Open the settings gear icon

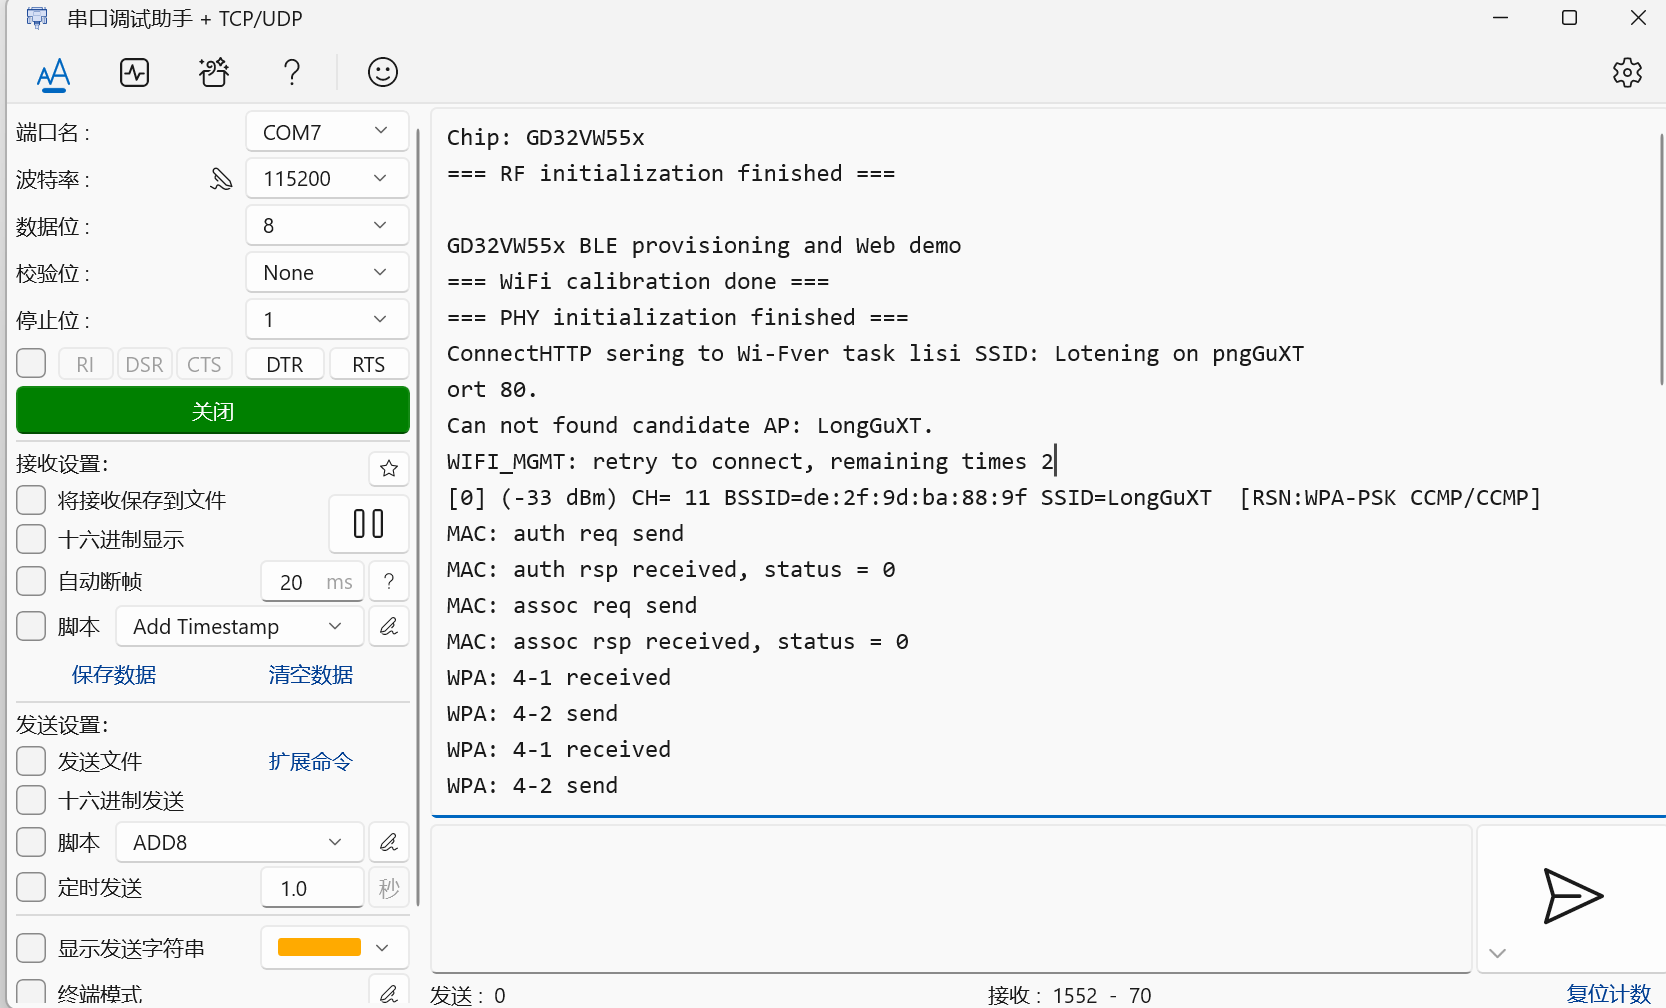pos(1627,72)
